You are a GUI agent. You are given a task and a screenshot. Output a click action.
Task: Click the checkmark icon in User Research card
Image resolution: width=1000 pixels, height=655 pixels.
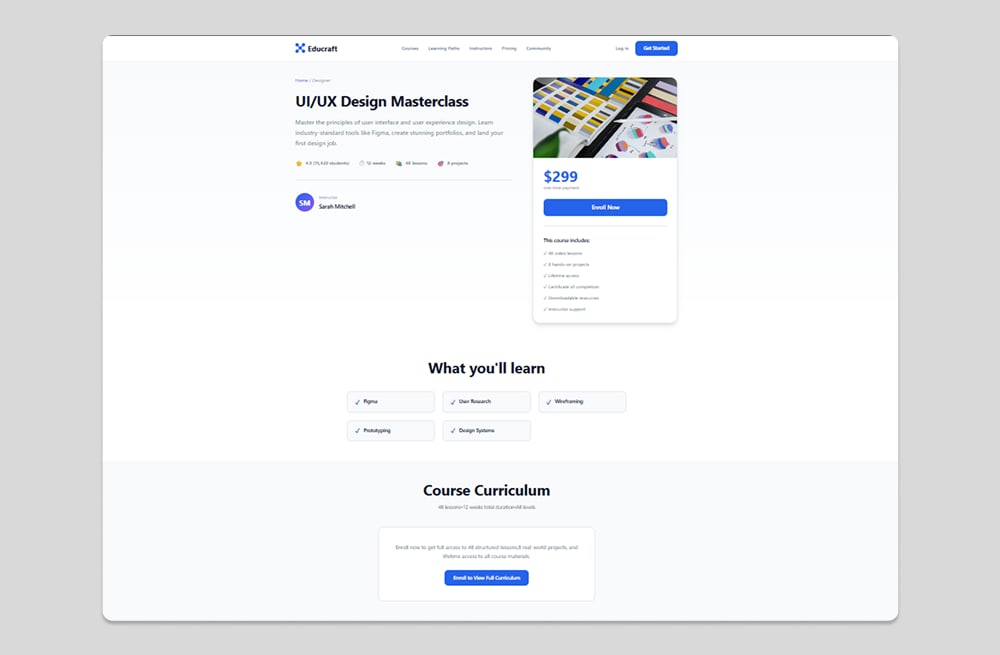453,402
